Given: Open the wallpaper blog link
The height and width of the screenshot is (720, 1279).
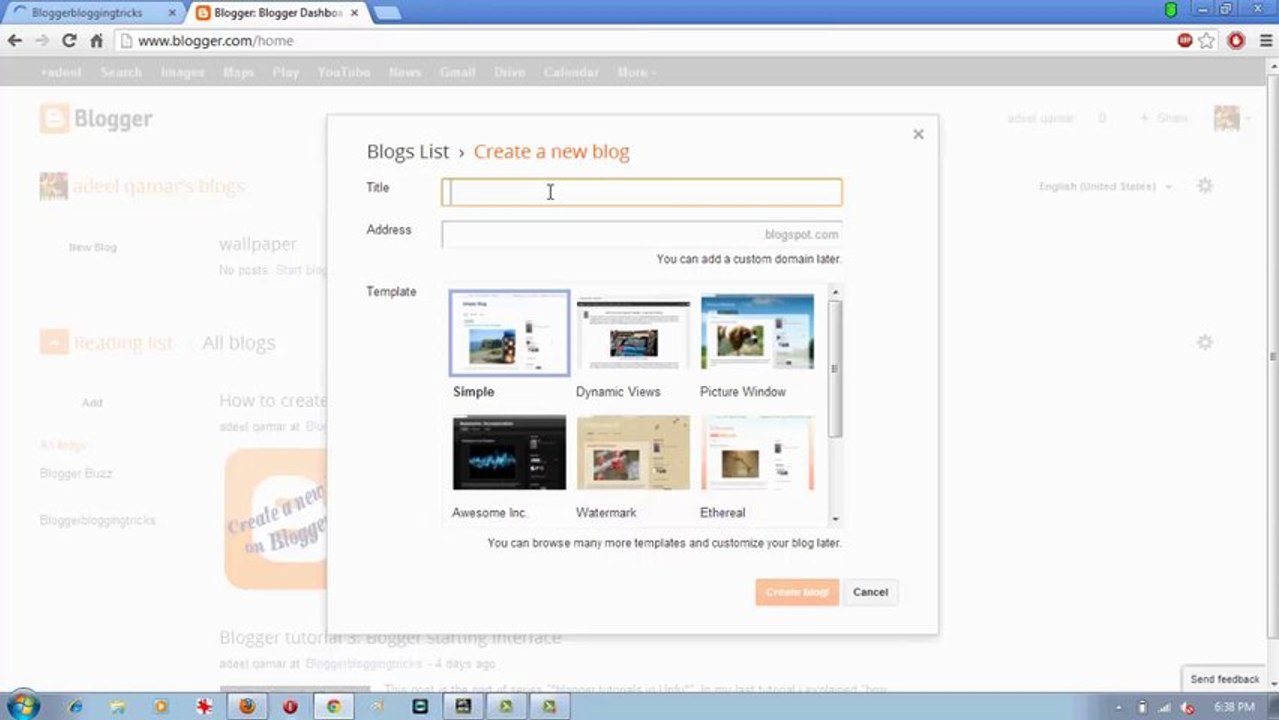Looking at the screenshot, I should tap(258, 244).
